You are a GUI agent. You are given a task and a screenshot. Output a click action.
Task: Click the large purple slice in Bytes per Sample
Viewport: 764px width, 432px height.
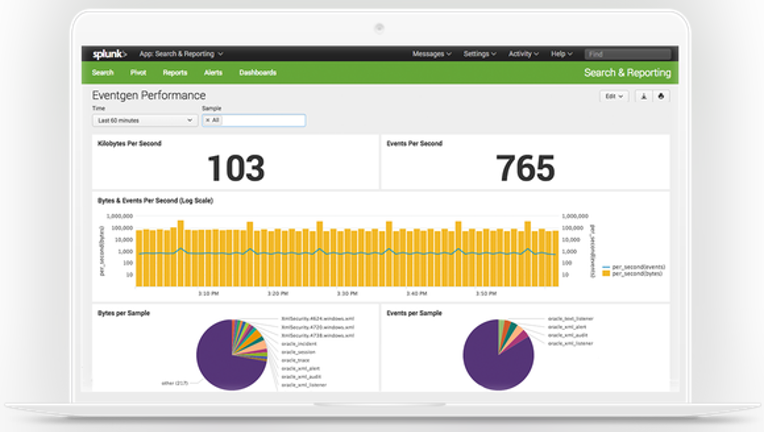(x=219, y=363)
